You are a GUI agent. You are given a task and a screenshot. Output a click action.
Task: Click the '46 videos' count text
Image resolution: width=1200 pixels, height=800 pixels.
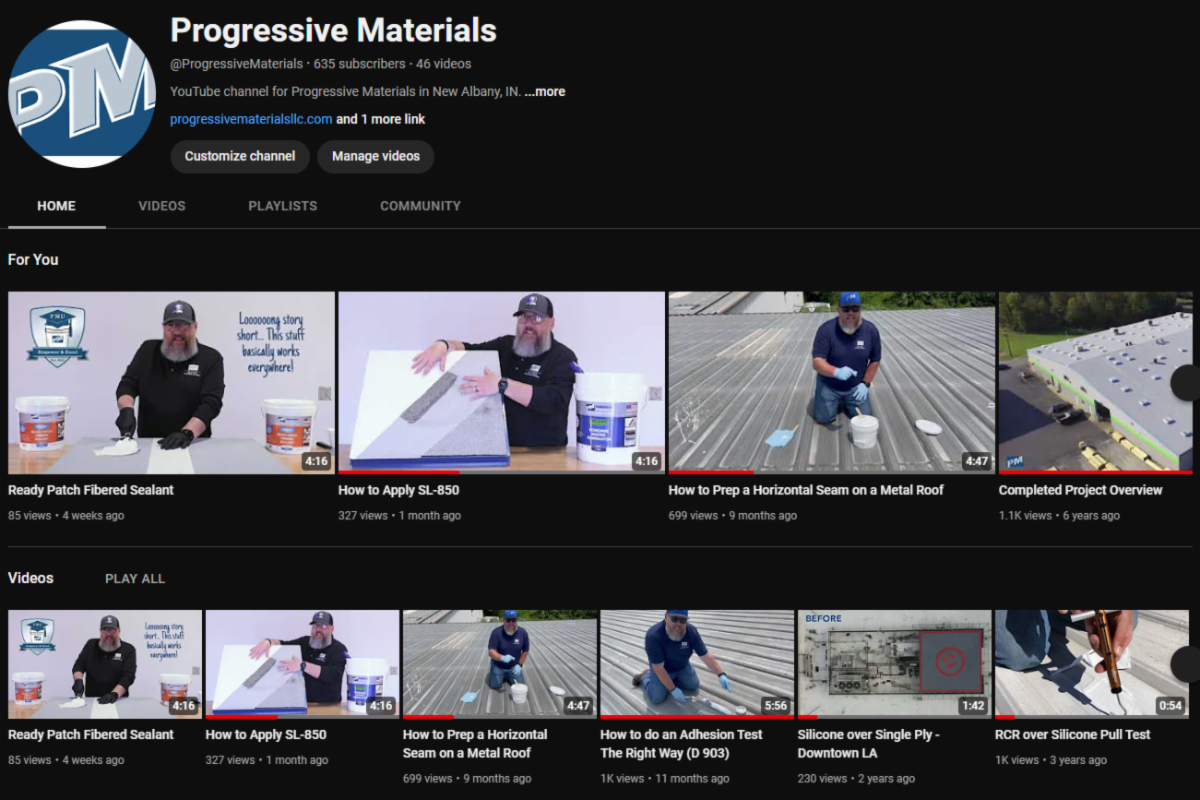(x=444, y=63)
